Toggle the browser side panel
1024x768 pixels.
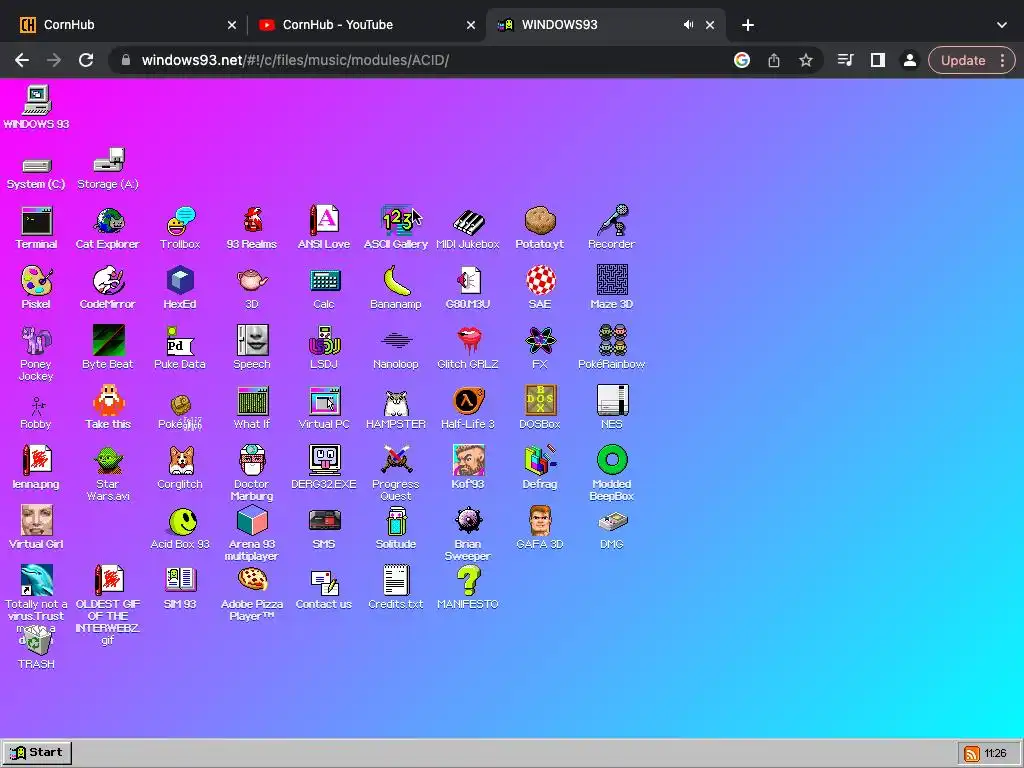878,60
